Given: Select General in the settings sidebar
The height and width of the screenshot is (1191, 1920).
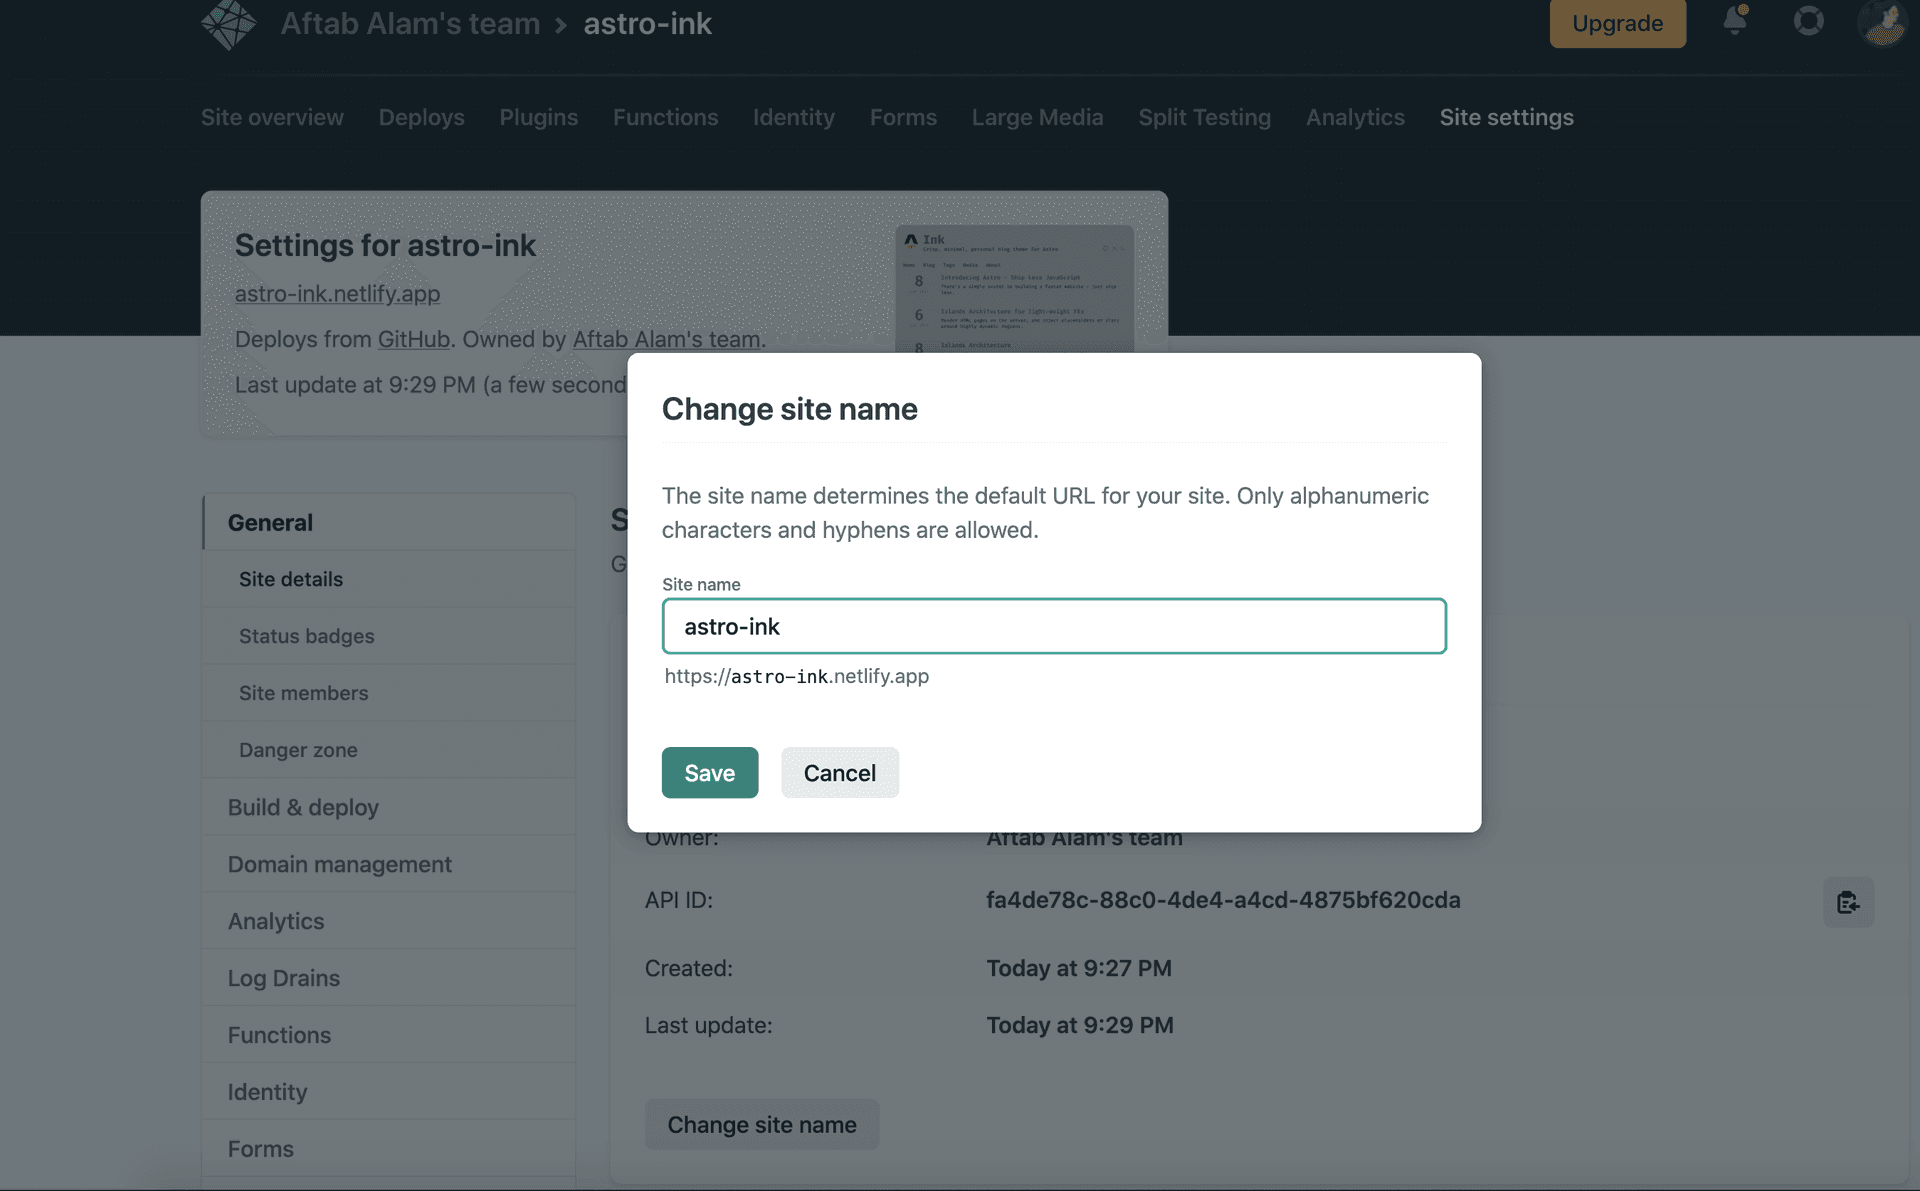Looking at the screenshot, I should (389, 522).
